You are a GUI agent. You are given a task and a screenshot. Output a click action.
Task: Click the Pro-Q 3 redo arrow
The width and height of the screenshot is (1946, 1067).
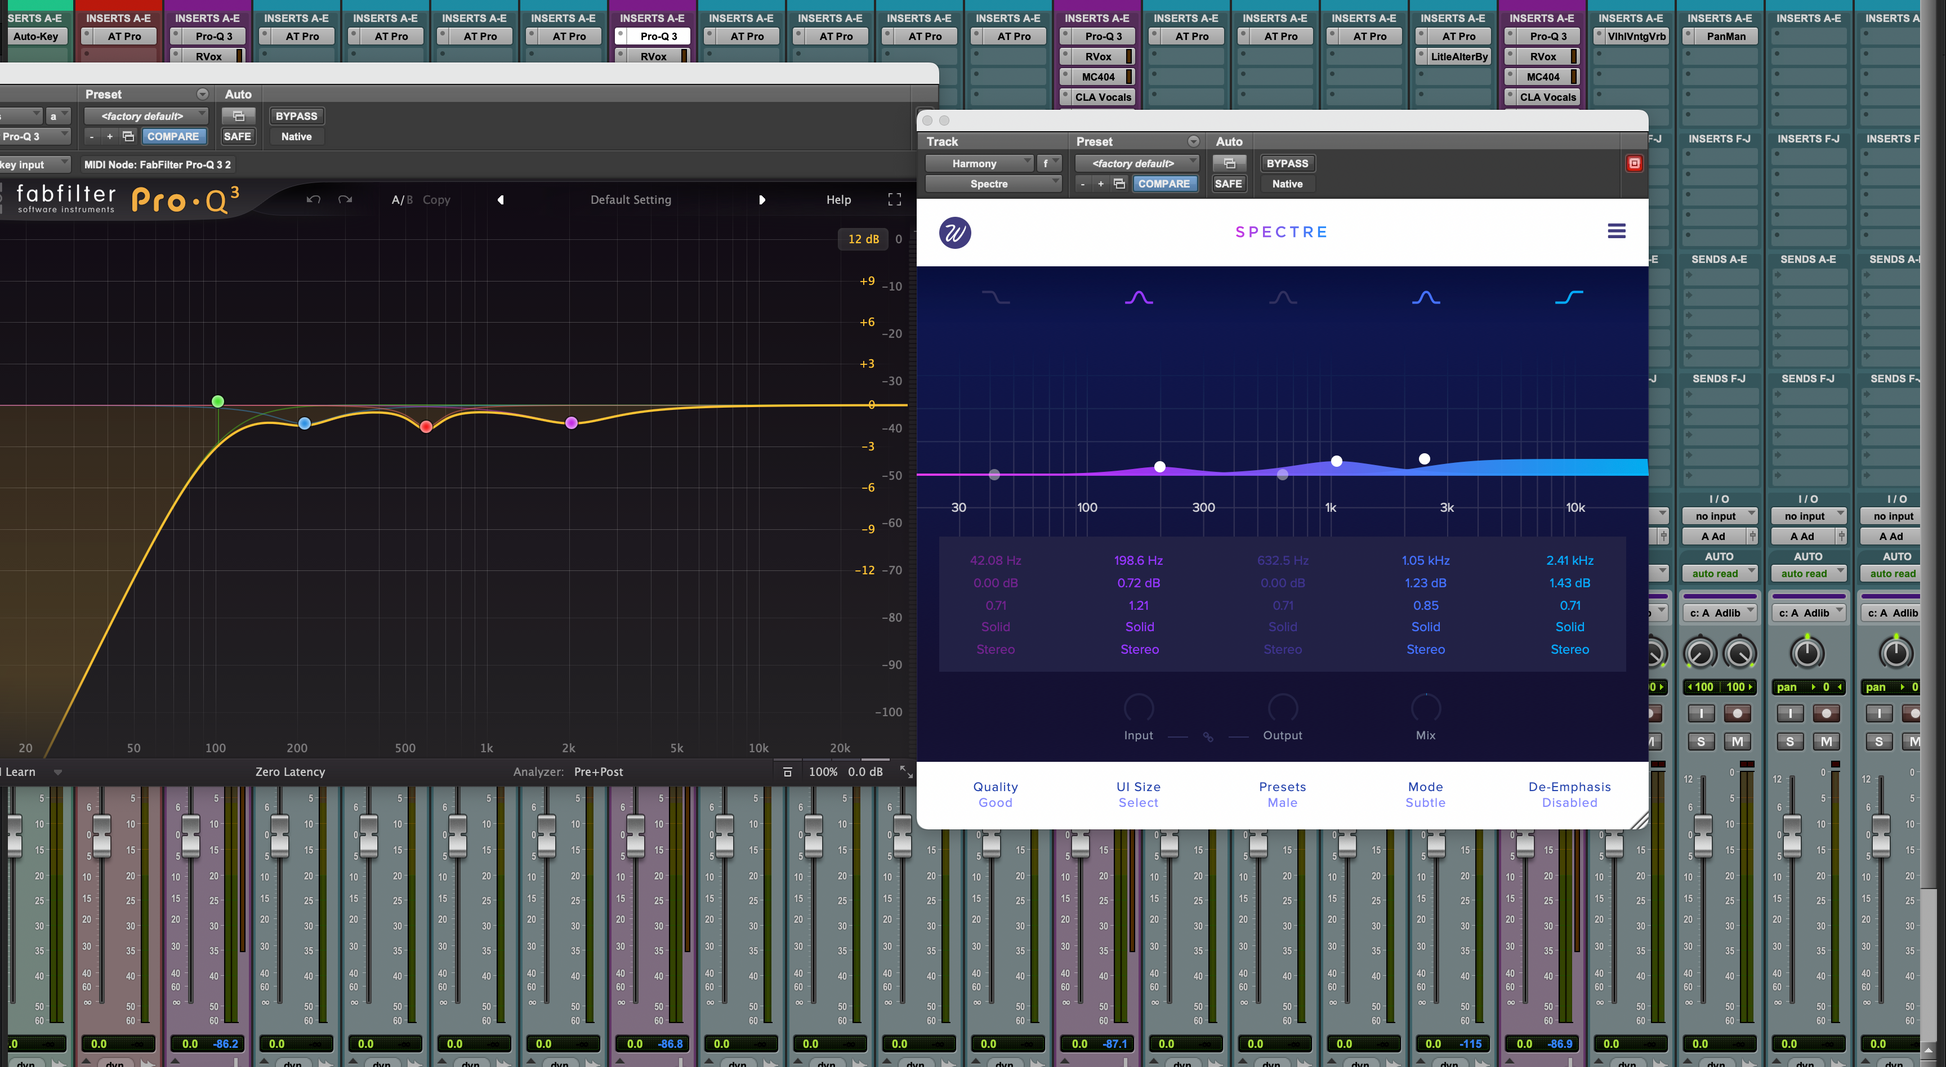pyautogui.click(x=345, y=200)
